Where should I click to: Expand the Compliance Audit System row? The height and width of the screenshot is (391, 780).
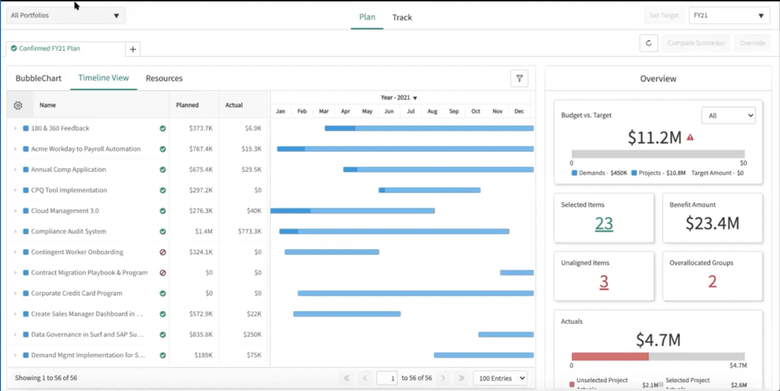tap(15, 231)
